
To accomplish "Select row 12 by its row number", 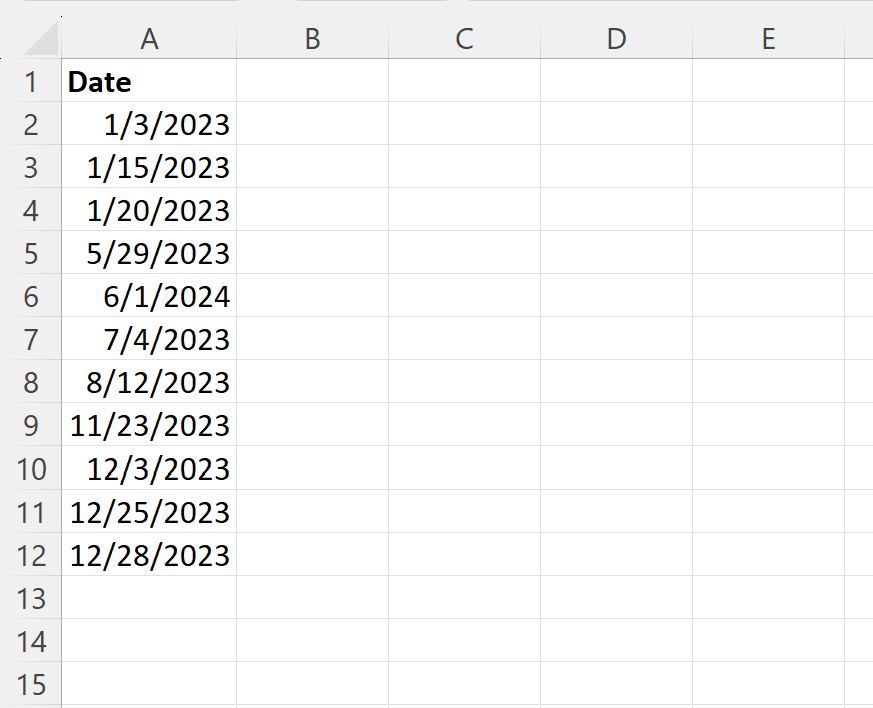I will coord(32,555).
